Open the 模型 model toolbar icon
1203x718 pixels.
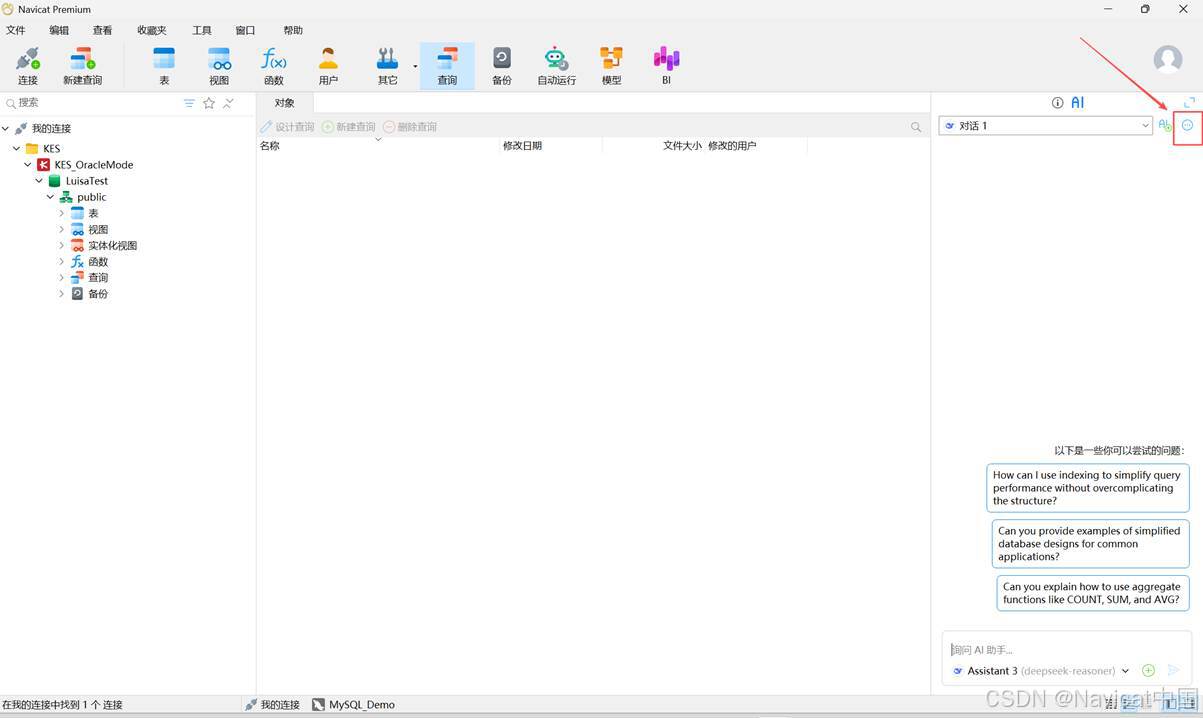(611, 66)
